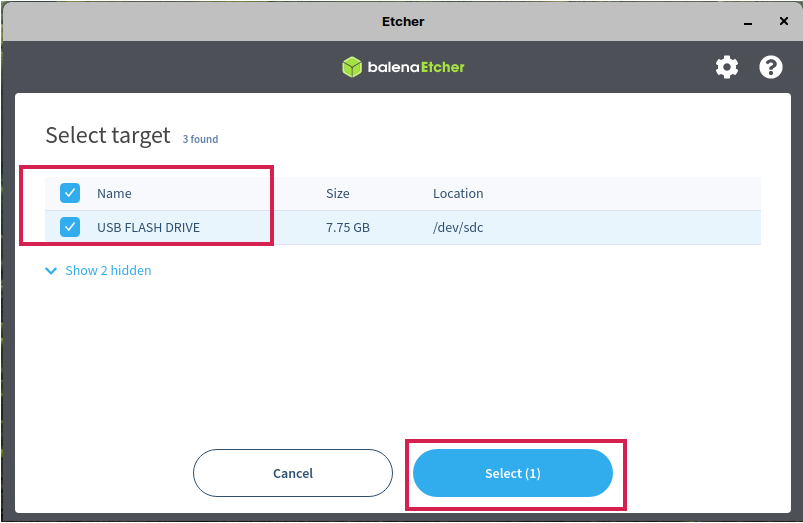Select the USB FLASH DRIVE row name
The width and height of the screenshot is (803, 523).
tap(148, 228)
